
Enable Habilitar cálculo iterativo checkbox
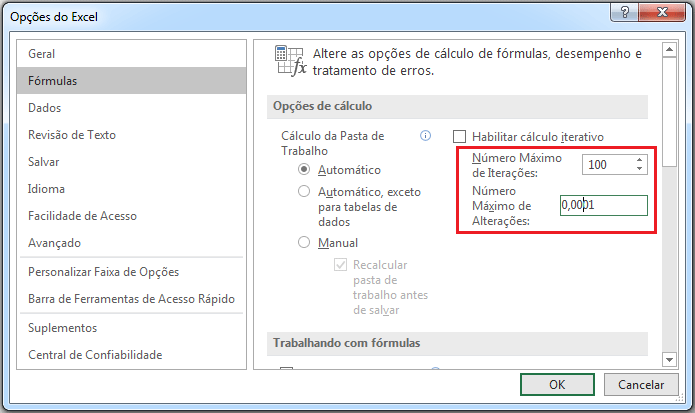point(460,137)
